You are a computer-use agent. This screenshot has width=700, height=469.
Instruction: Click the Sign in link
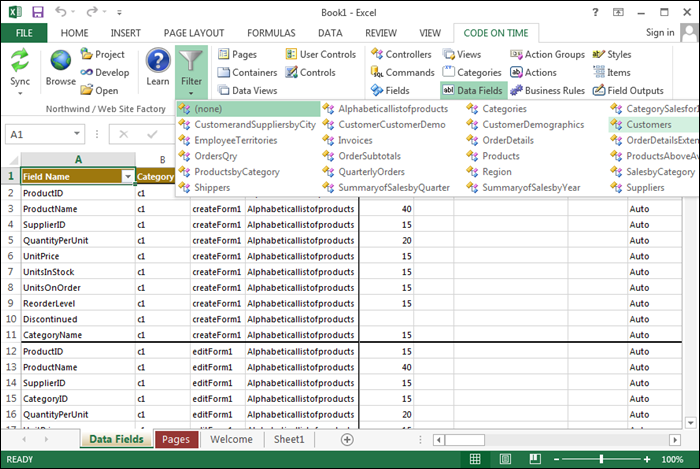tap(660, 32)
